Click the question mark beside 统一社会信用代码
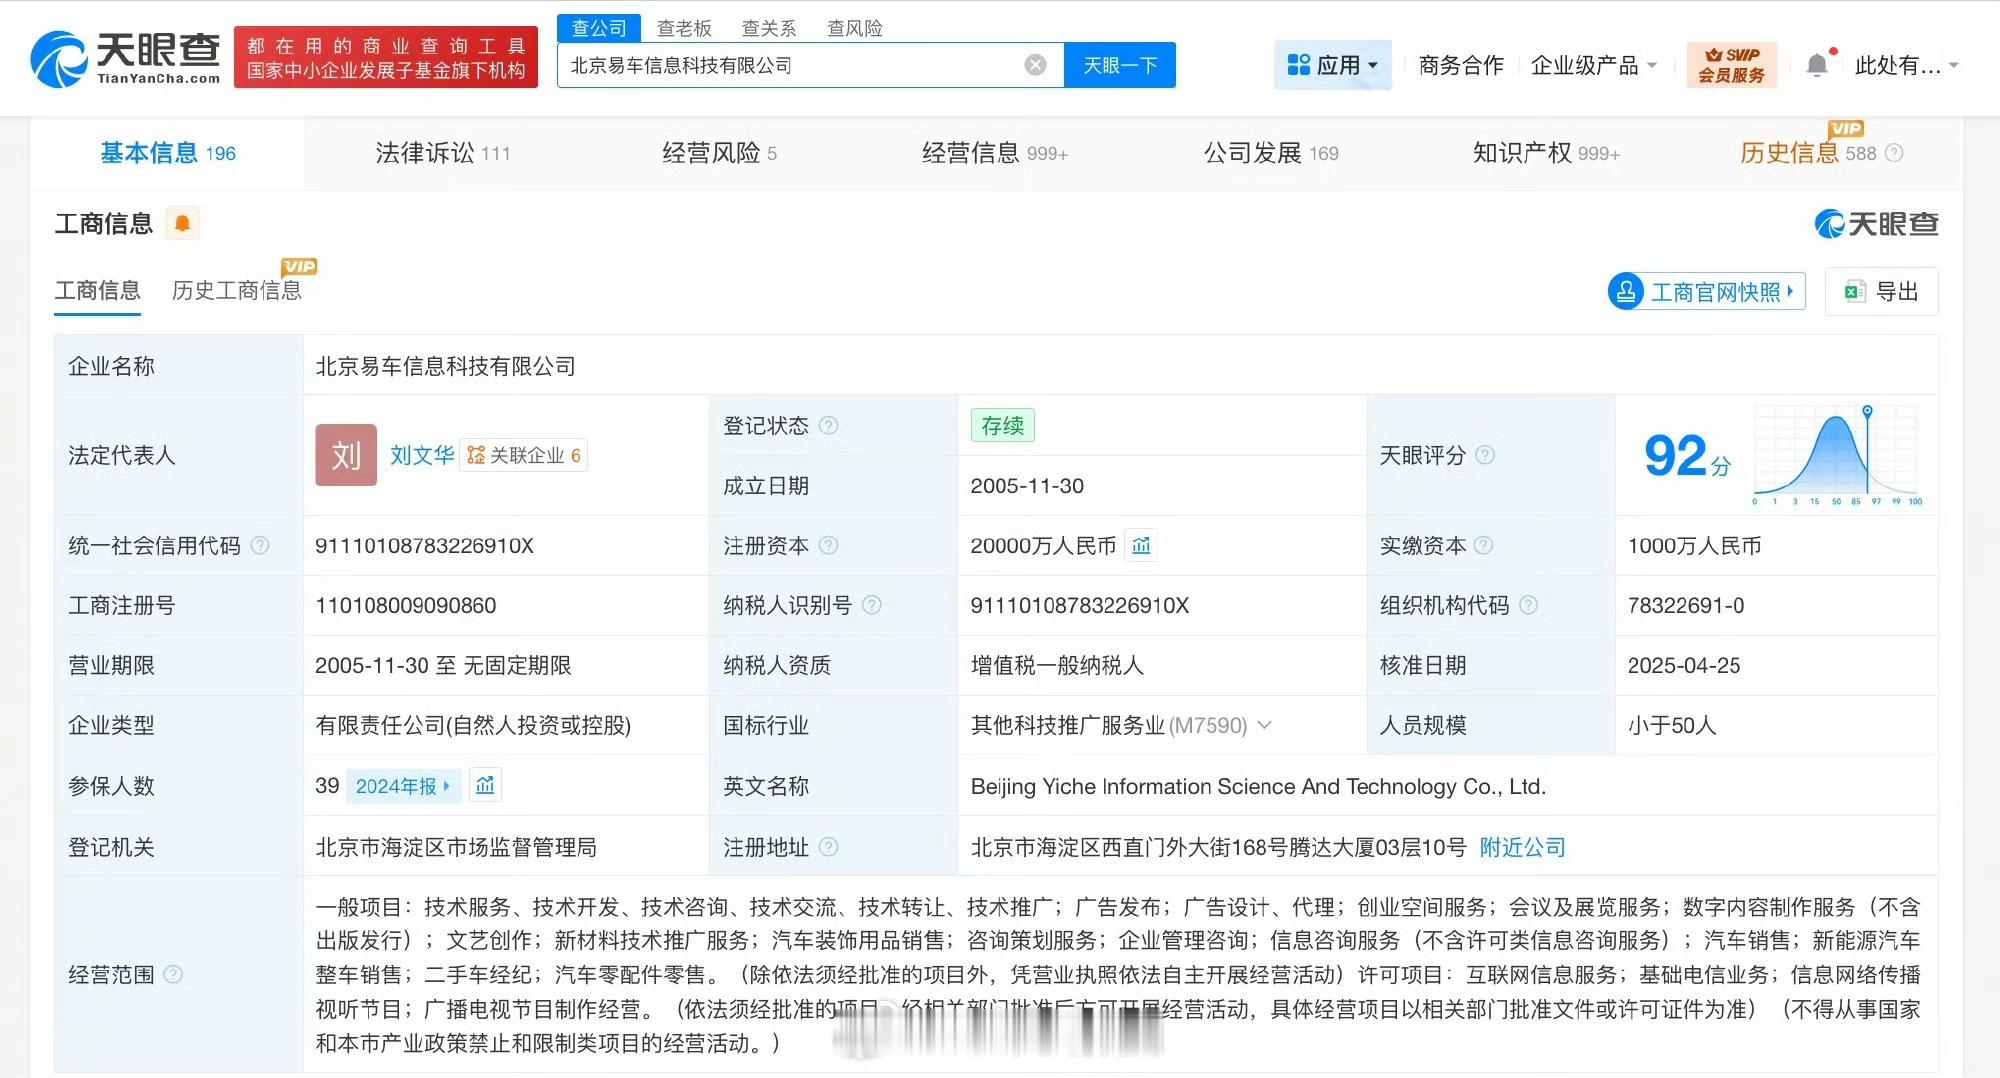Viewport: 2000px width, 1078px height. (259, 546)
